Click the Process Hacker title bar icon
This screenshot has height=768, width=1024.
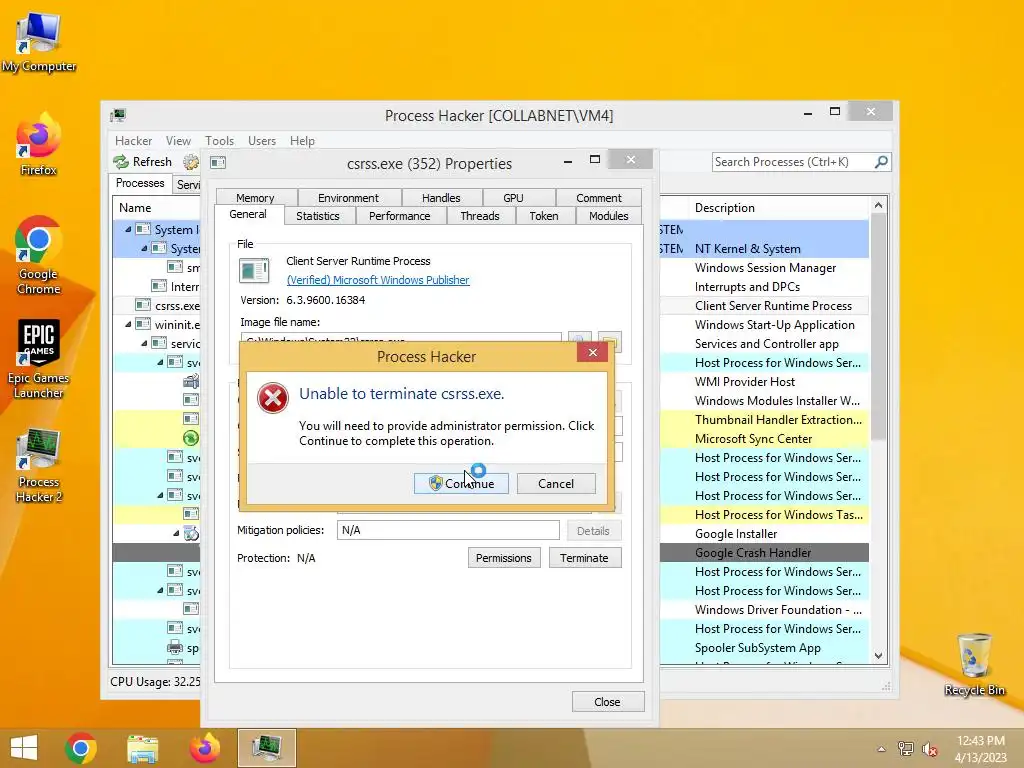point(118,116)
